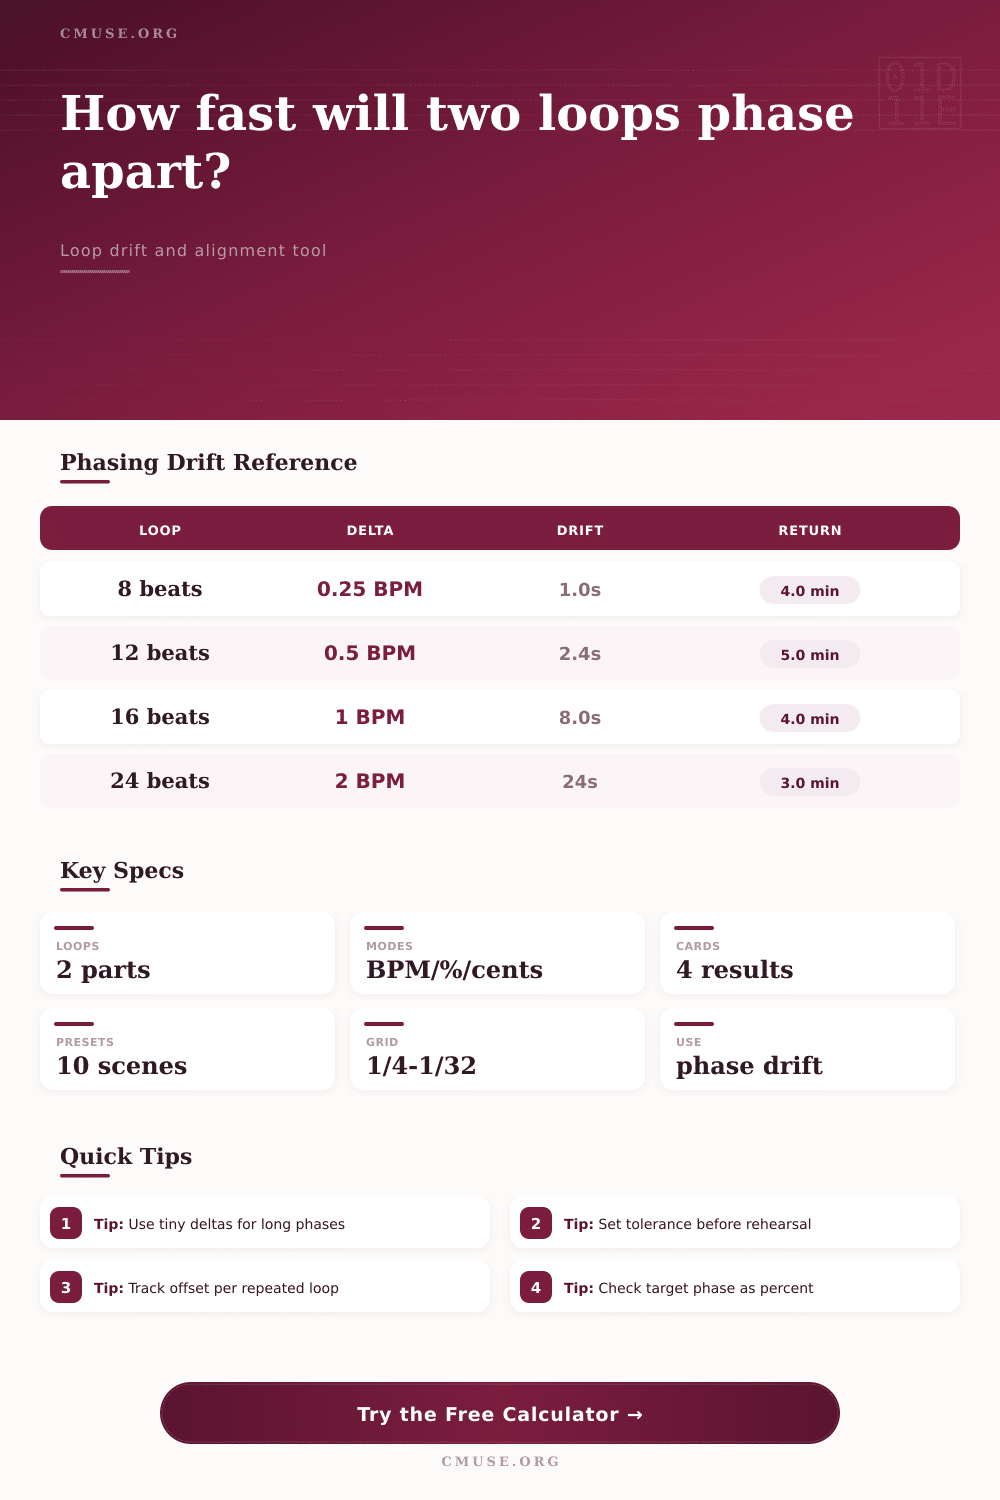Click the 24 beats row label
This screenshot has width=1000, height=1500.
pyautogui.click(x=160, y=781)
